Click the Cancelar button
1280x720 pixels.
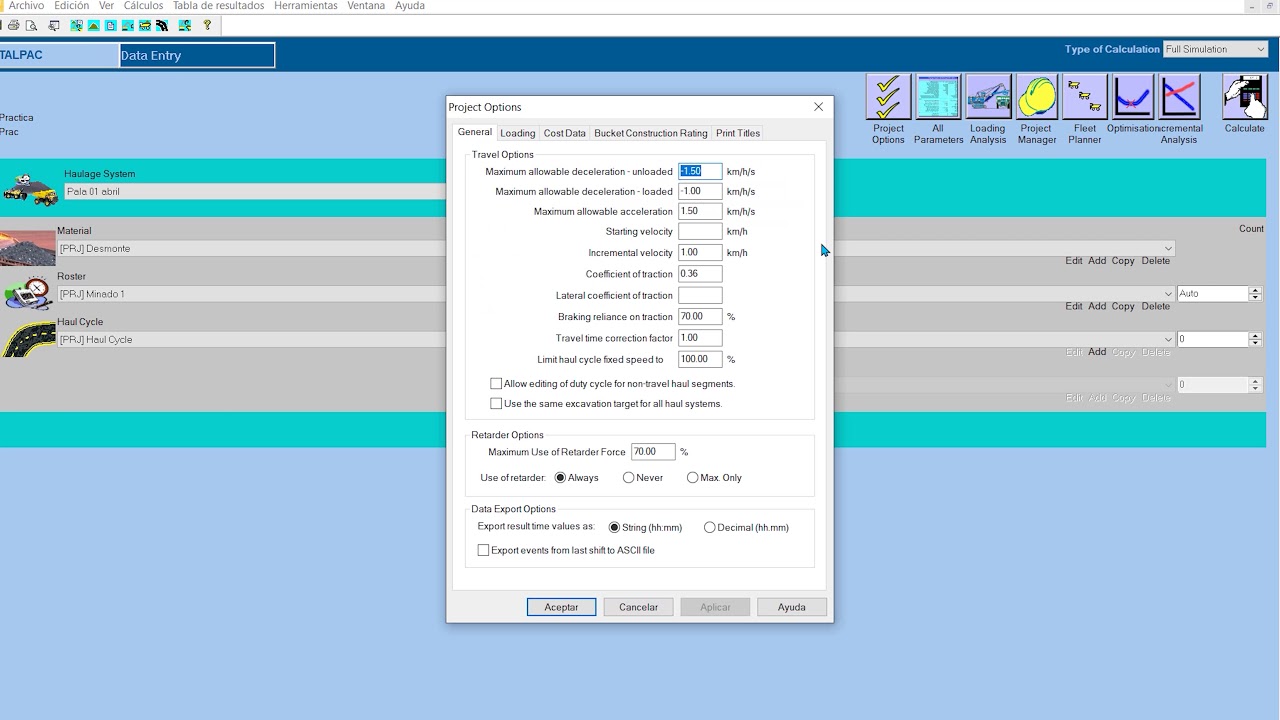[638, 607]
